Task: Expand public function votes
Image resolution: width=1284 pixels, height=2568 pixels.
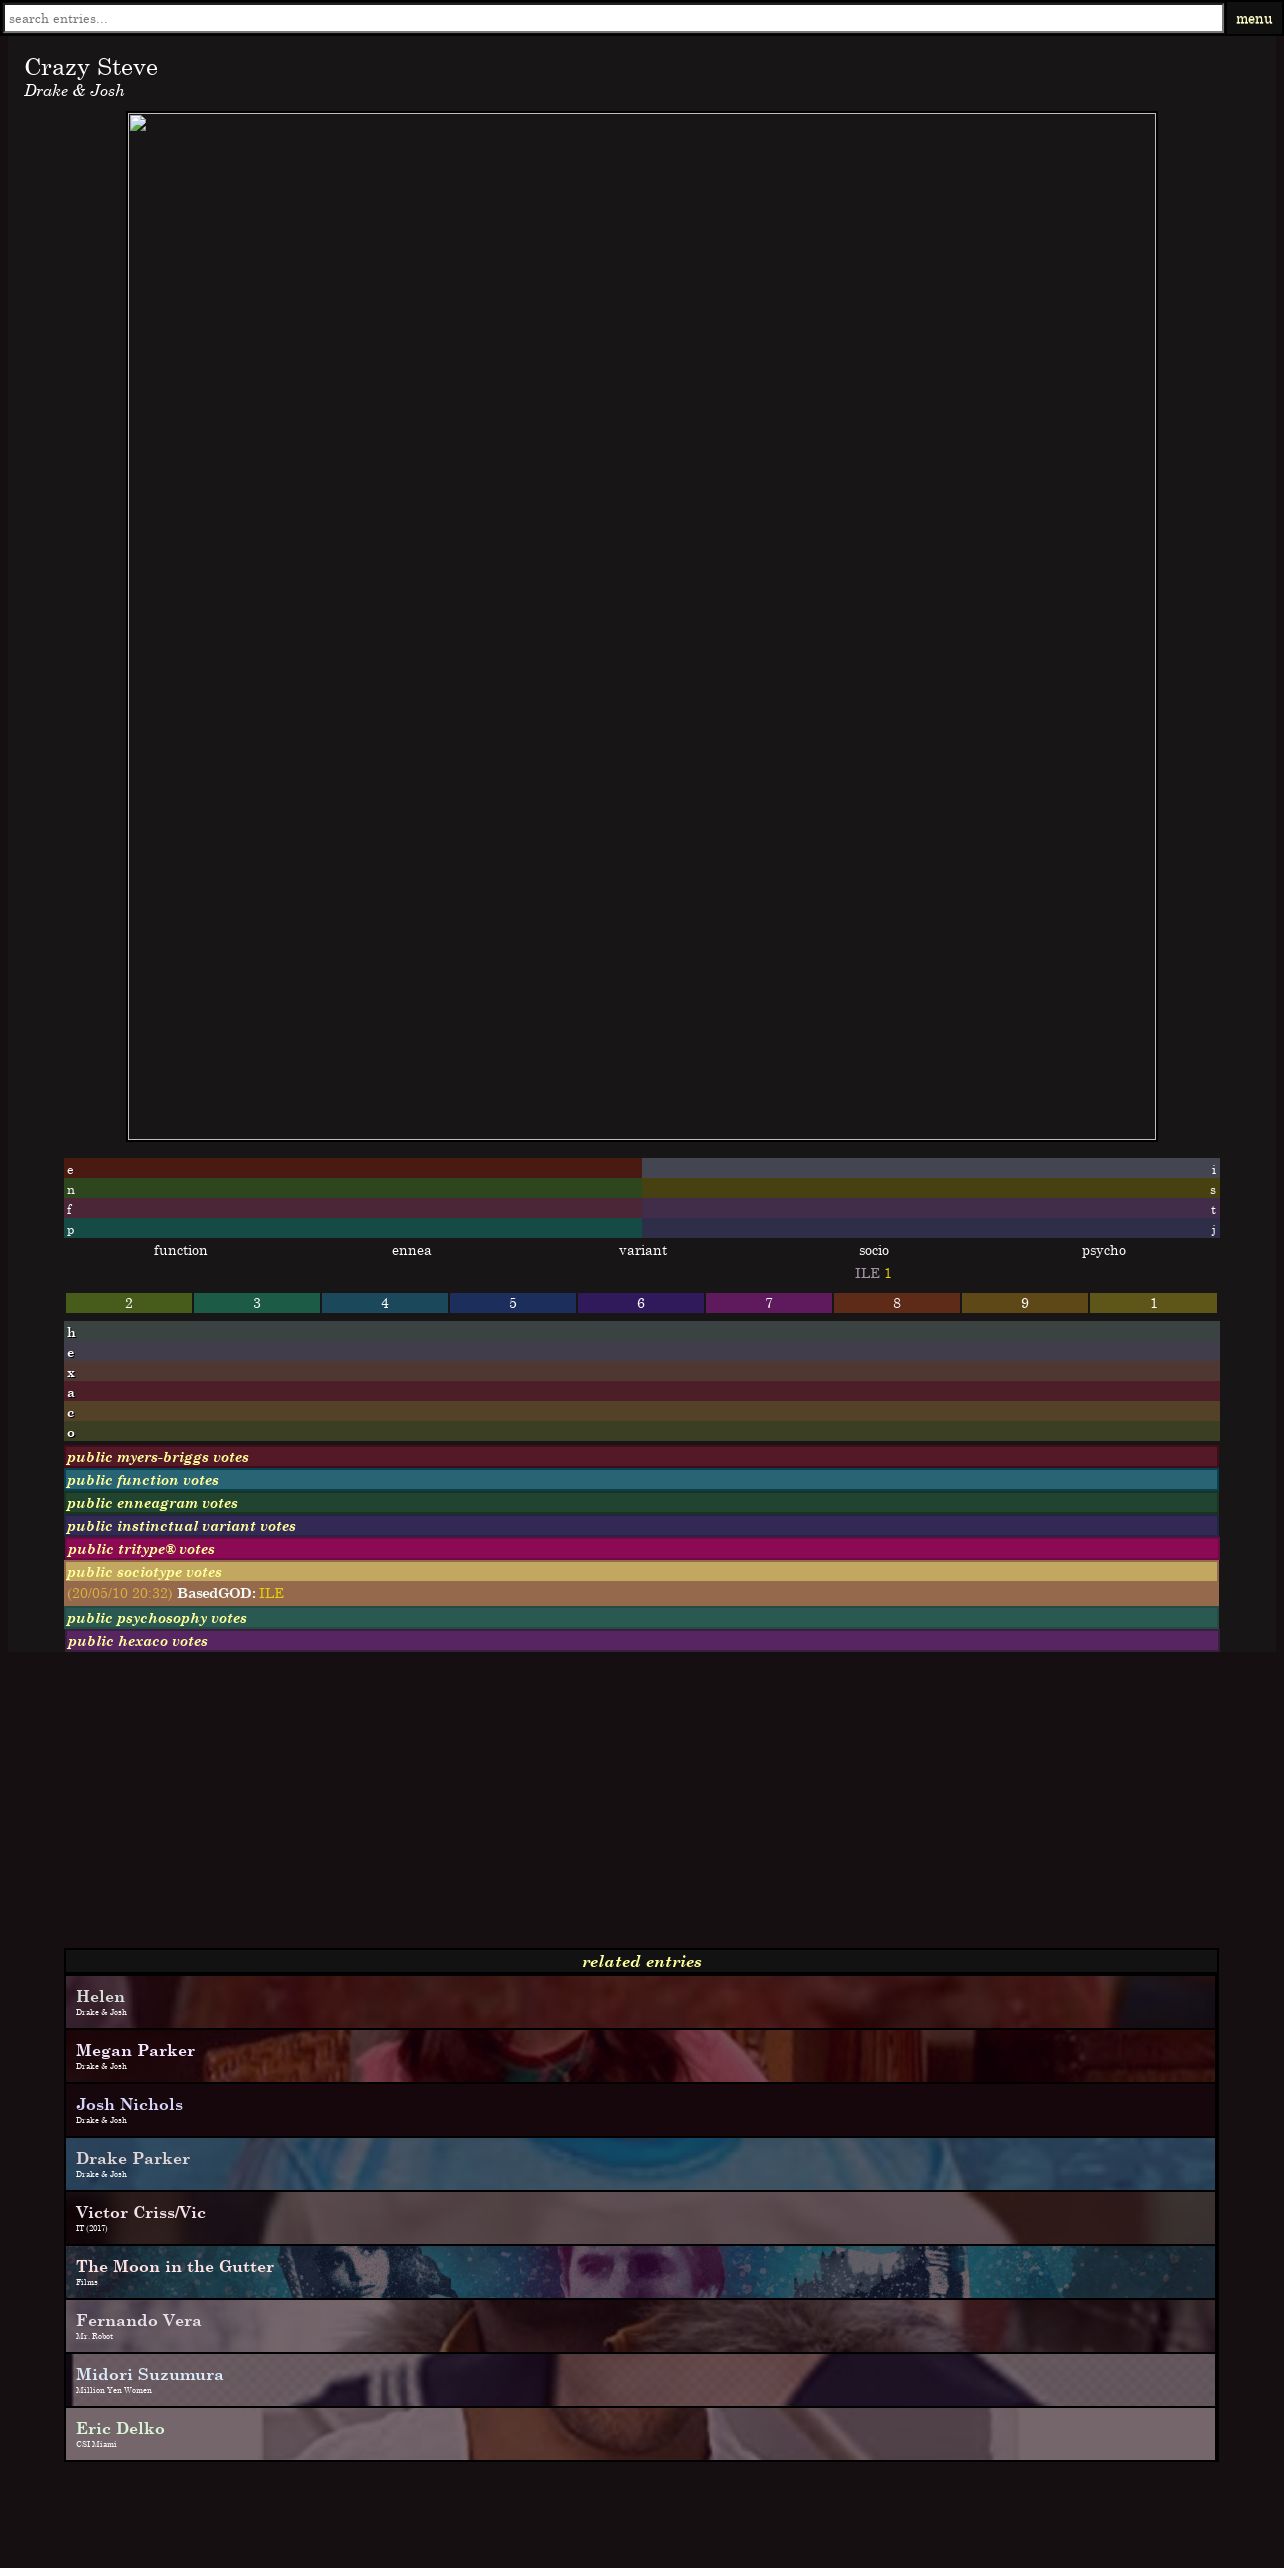Action: [x=642, y=1480]
